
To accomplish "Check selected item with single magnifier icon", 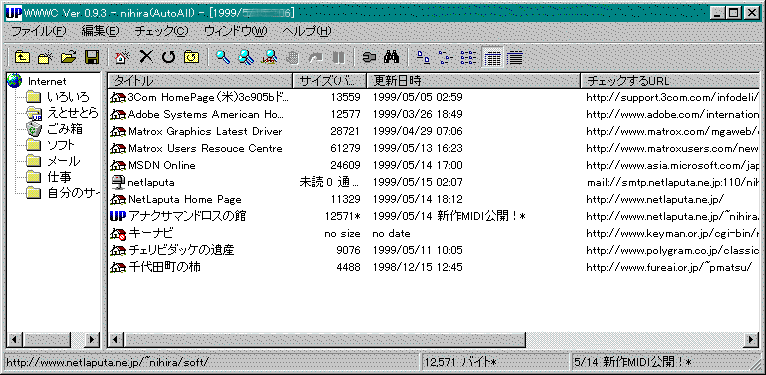I will click(223, 57).
